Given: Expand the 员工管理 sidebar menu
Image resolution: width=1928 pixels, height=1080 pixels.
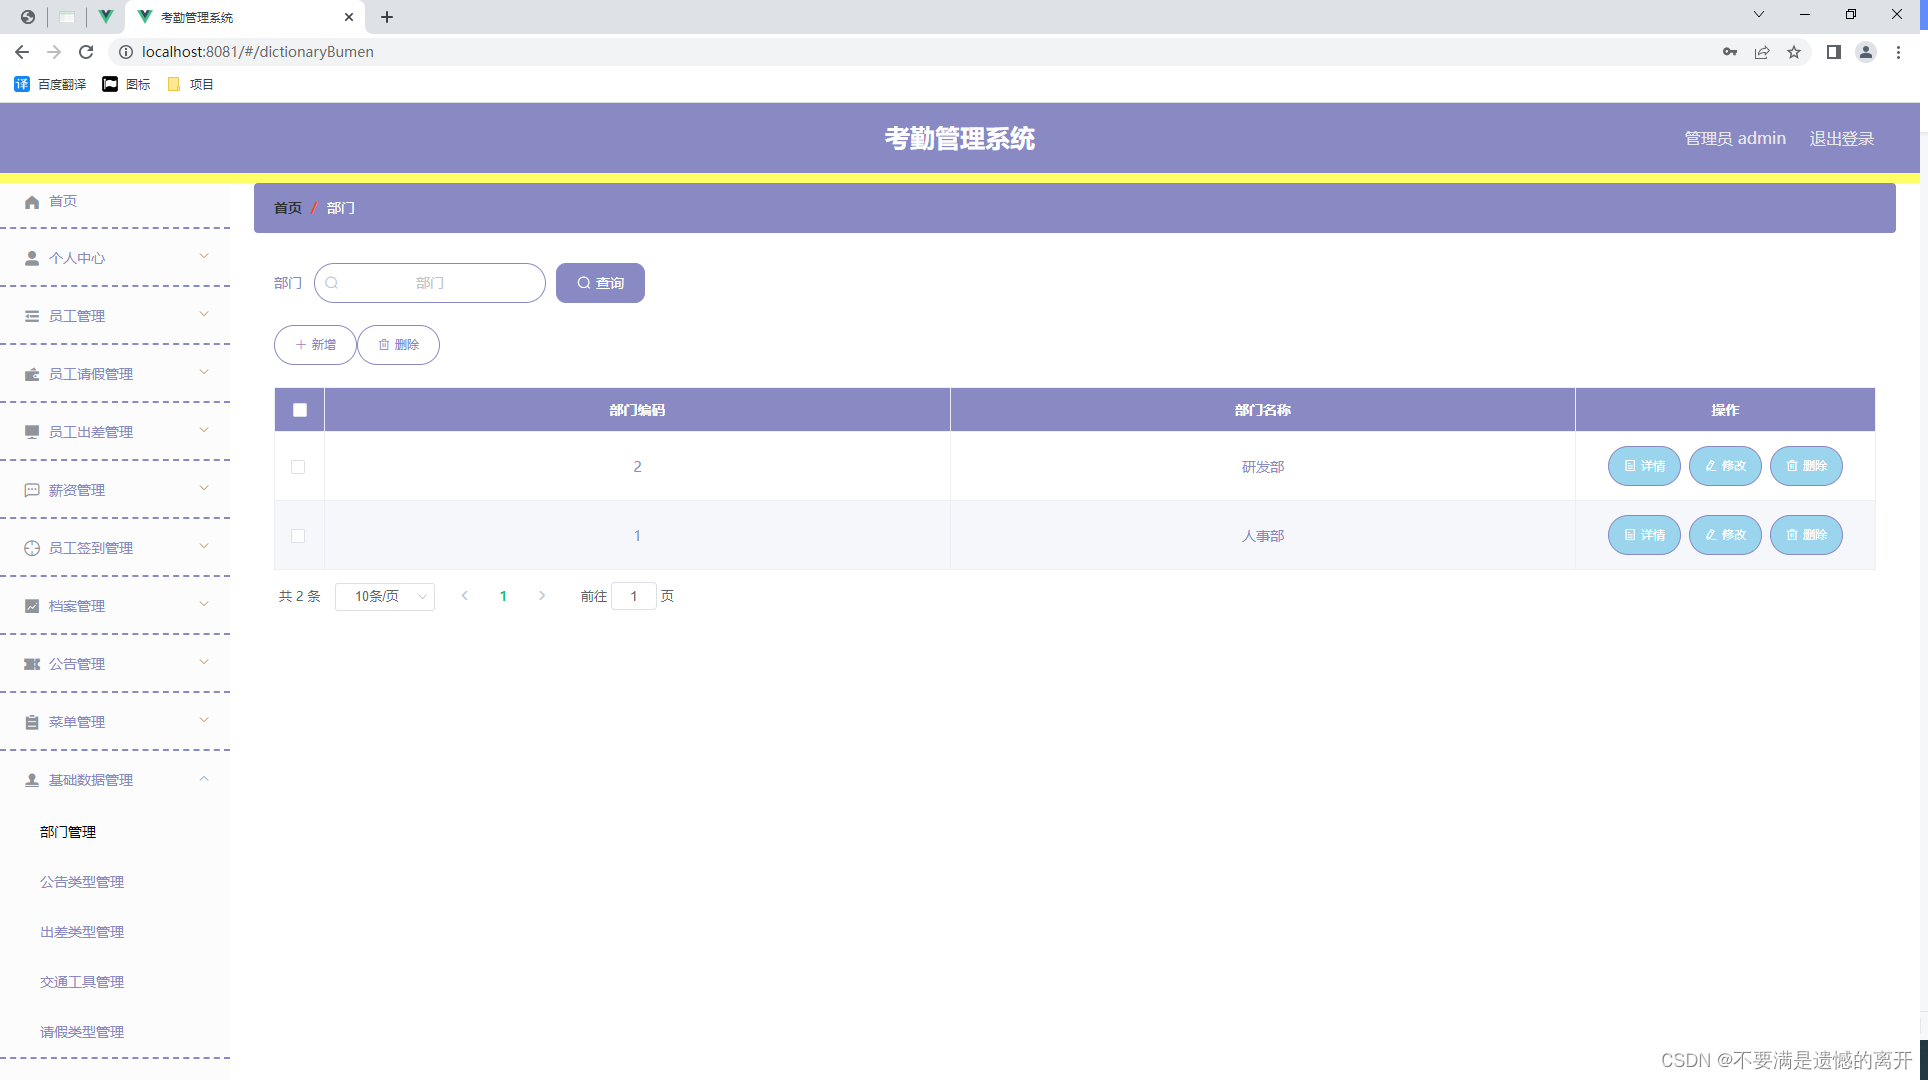Looking at the screenshot, I should (x=115, y=316).
